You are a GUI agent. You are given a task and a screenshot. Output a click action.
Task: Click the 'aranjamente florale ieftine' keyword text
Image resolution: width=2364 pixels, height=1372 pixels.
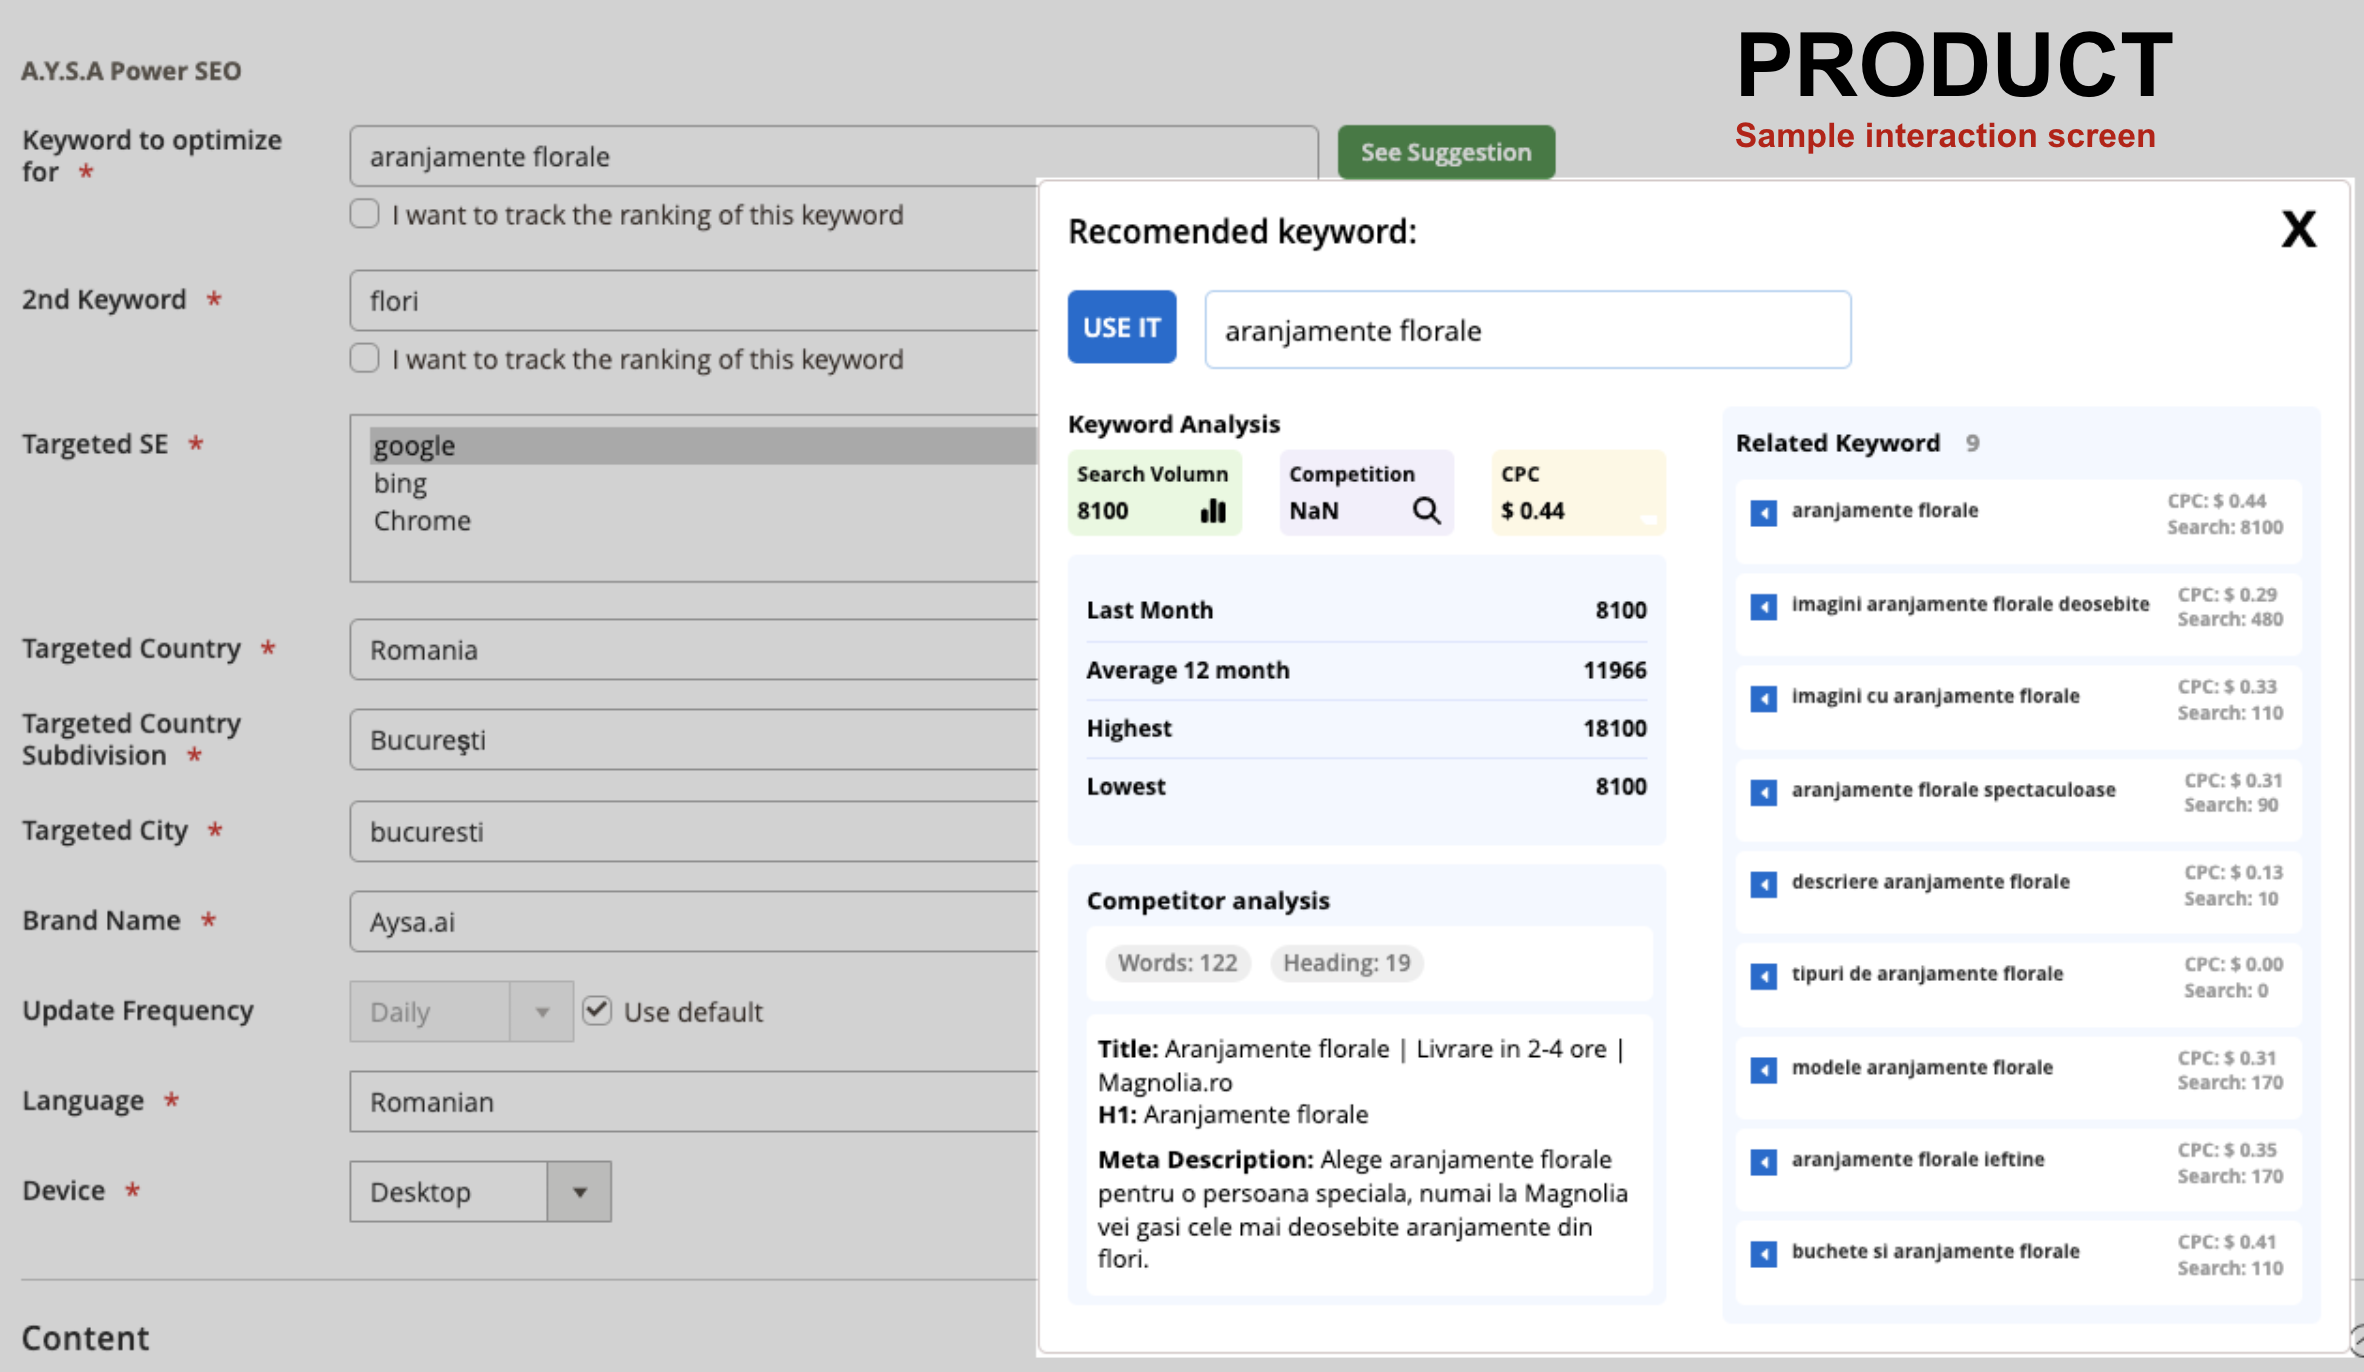point(1918,1159)
